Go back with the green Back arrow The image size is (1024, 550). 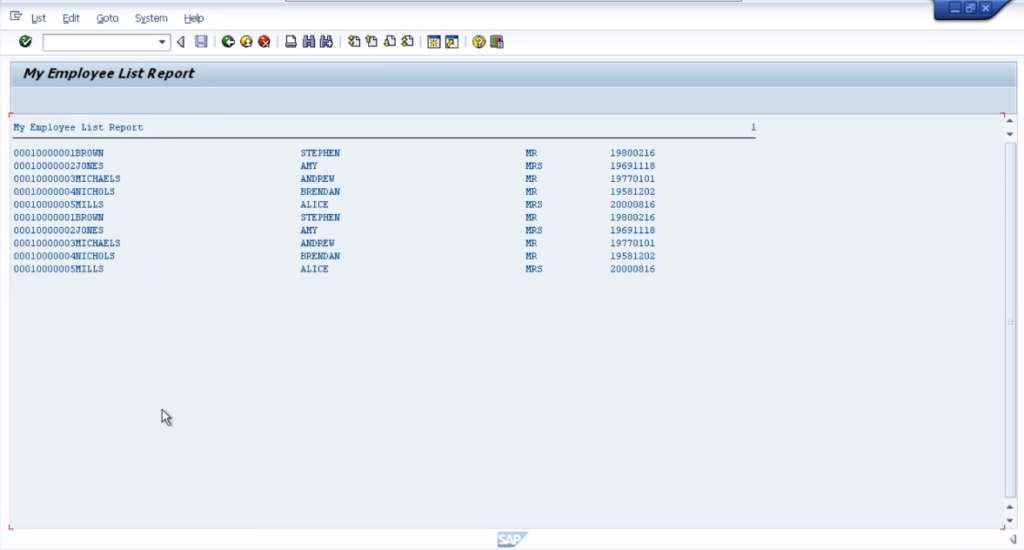(x=228, y=42)
